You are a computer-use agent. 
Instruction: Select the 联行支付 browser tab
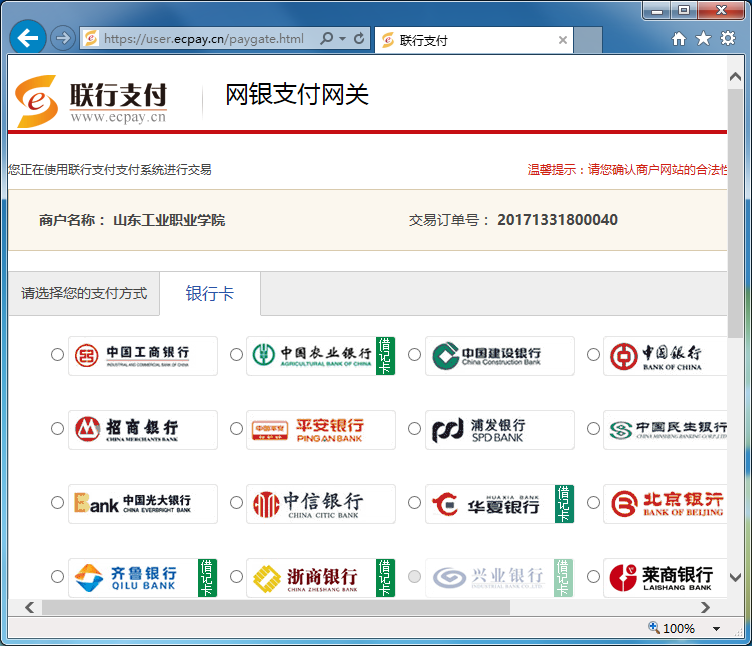pos(470,40)
